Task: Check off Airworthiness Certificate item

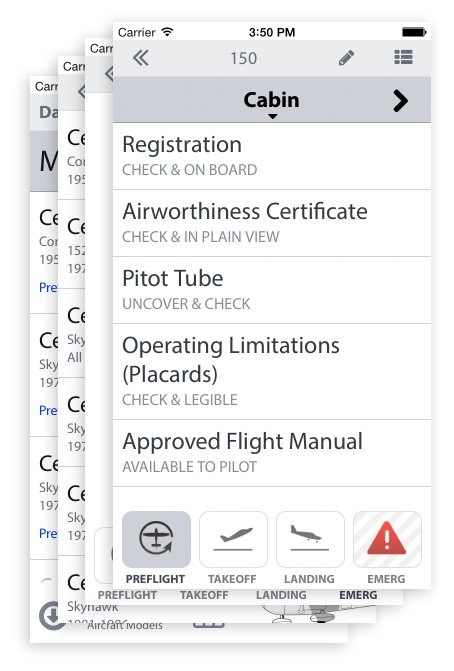Action: (x=272, y=223)
